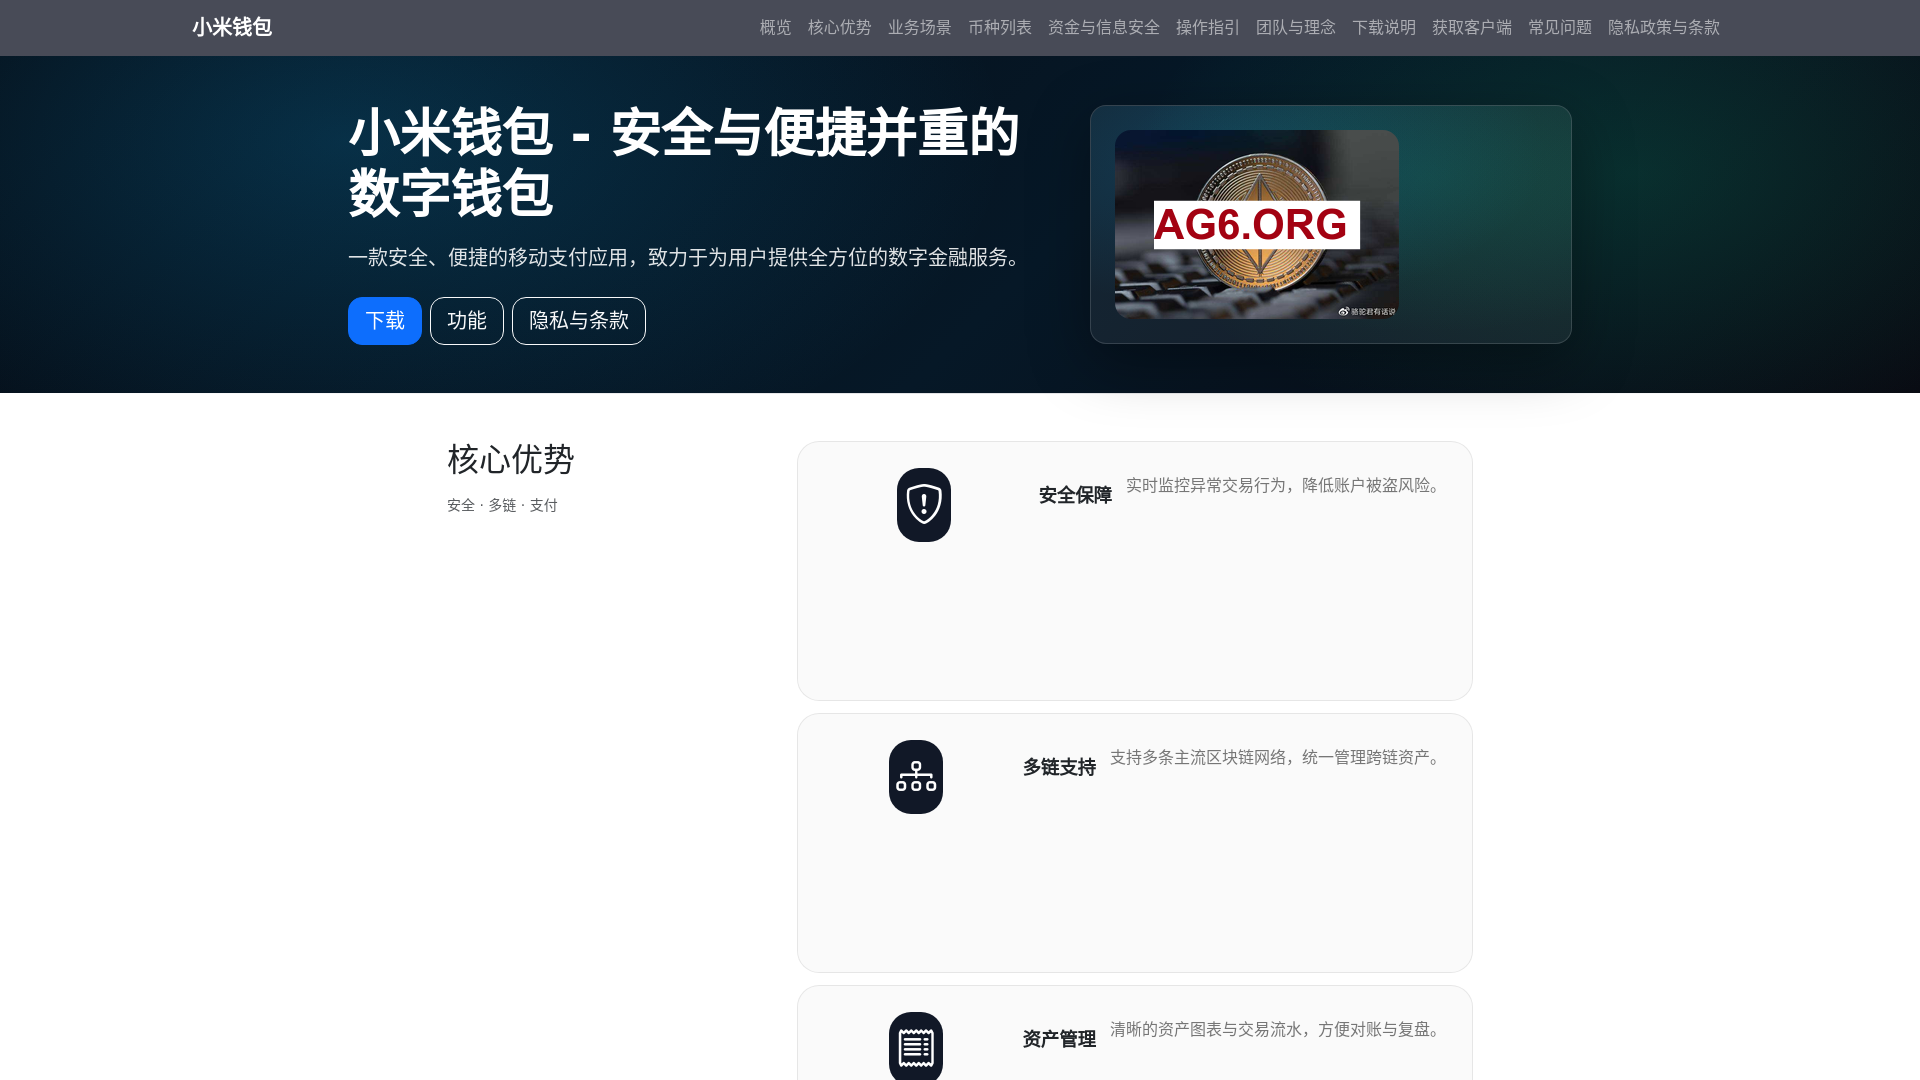Click the 安全 · 多链 · 支付 subtitle
Image resolution: width=1920 pixels, height=1080 pixels.
point(502,505)
